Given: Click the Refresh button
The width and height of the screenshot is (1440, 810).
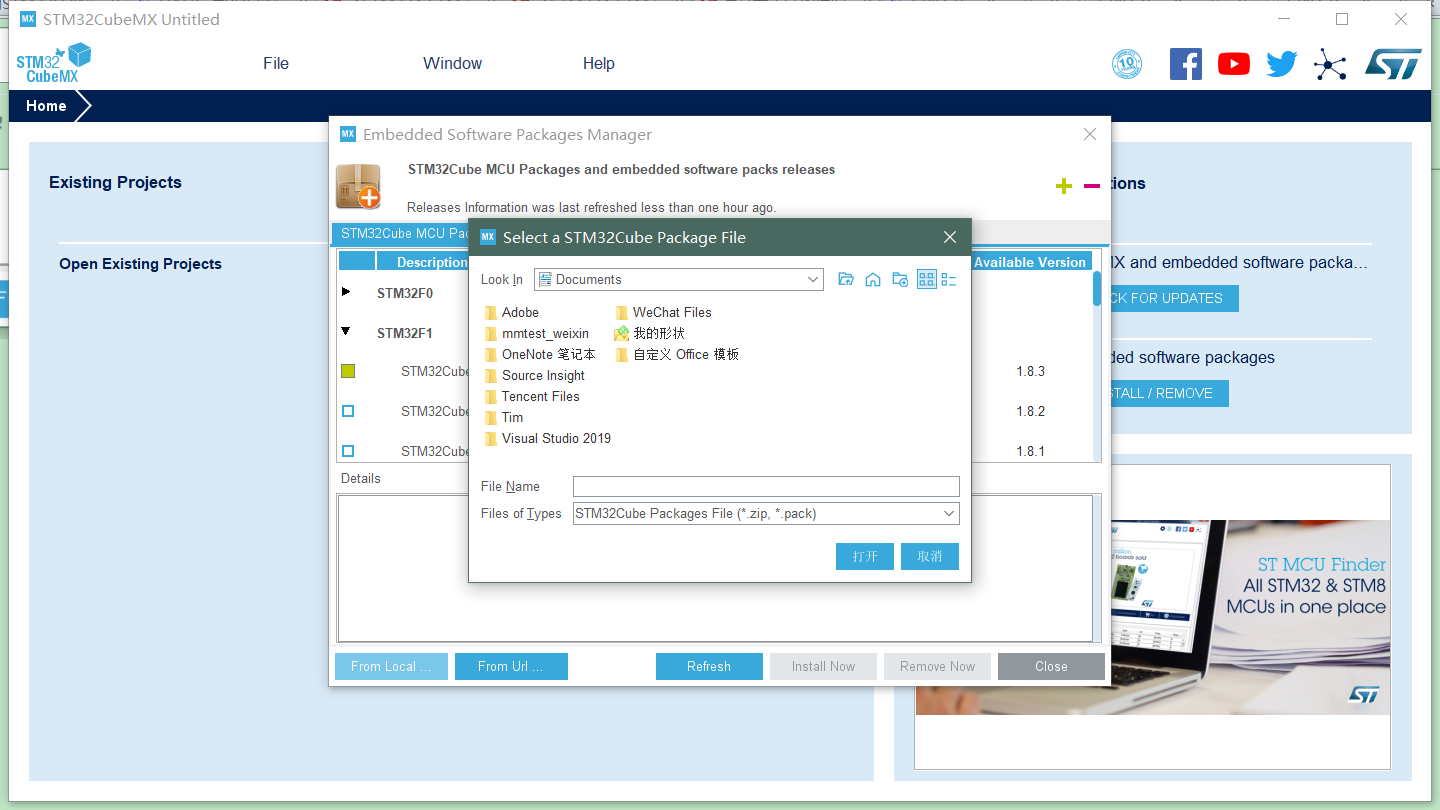Looking at the screenshot, I should pos(709,667).
